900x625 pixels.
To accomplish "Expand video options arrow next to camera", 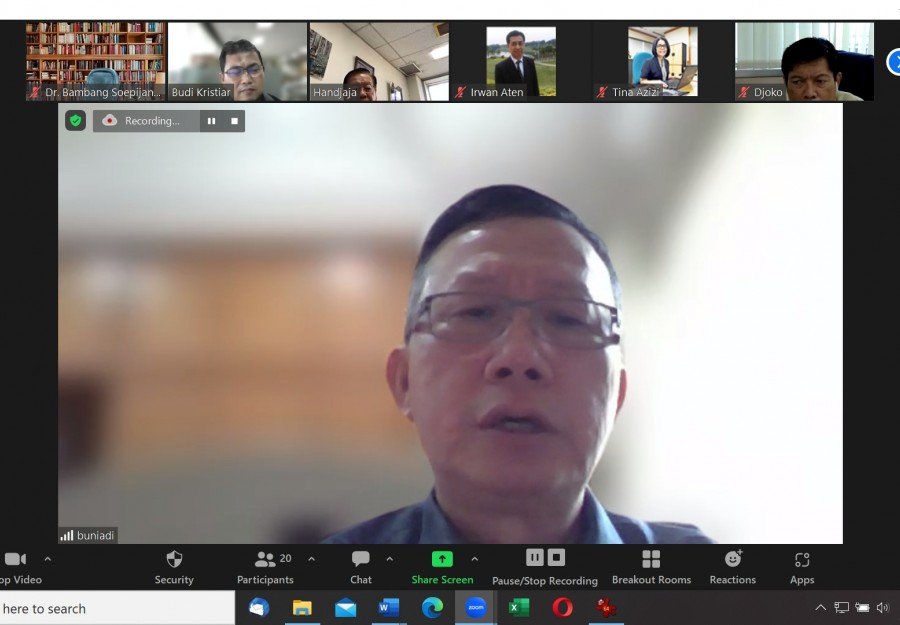I will pos(48,558).
